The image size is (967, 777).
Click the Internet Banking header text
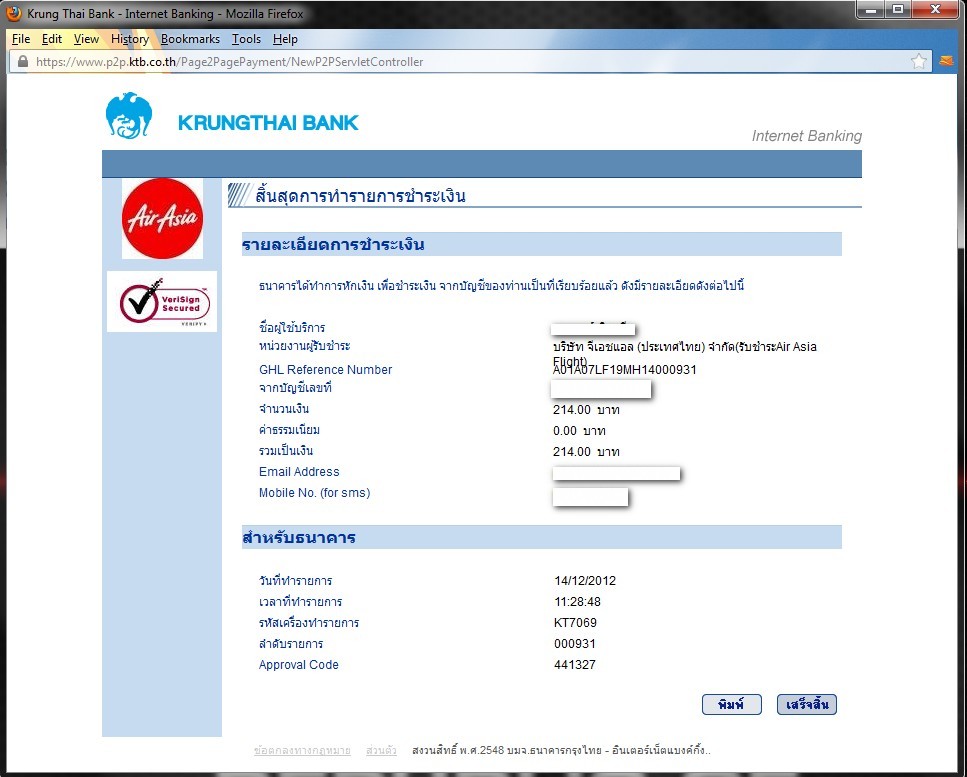(807, 136)
